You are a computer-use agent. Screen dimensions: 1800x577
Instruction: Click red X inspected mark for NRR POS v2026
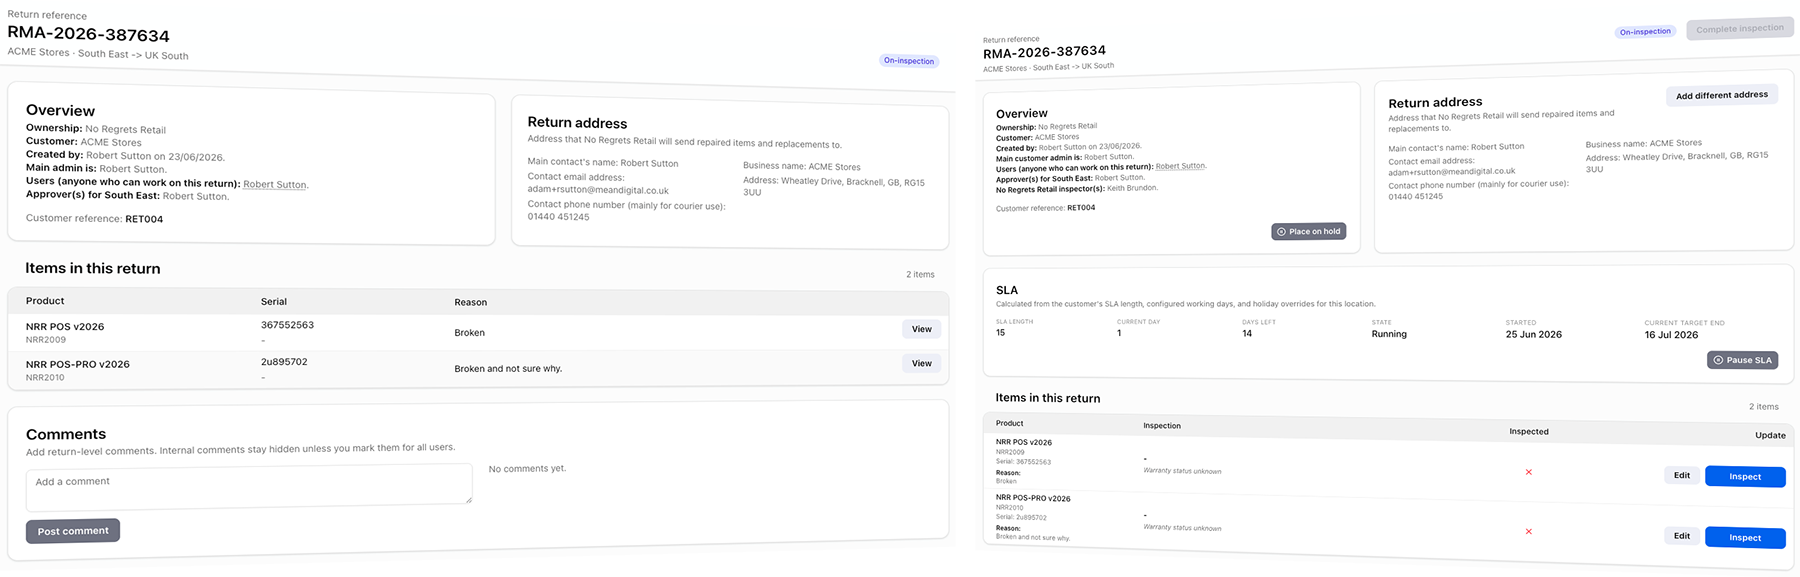pos(1528,472)
